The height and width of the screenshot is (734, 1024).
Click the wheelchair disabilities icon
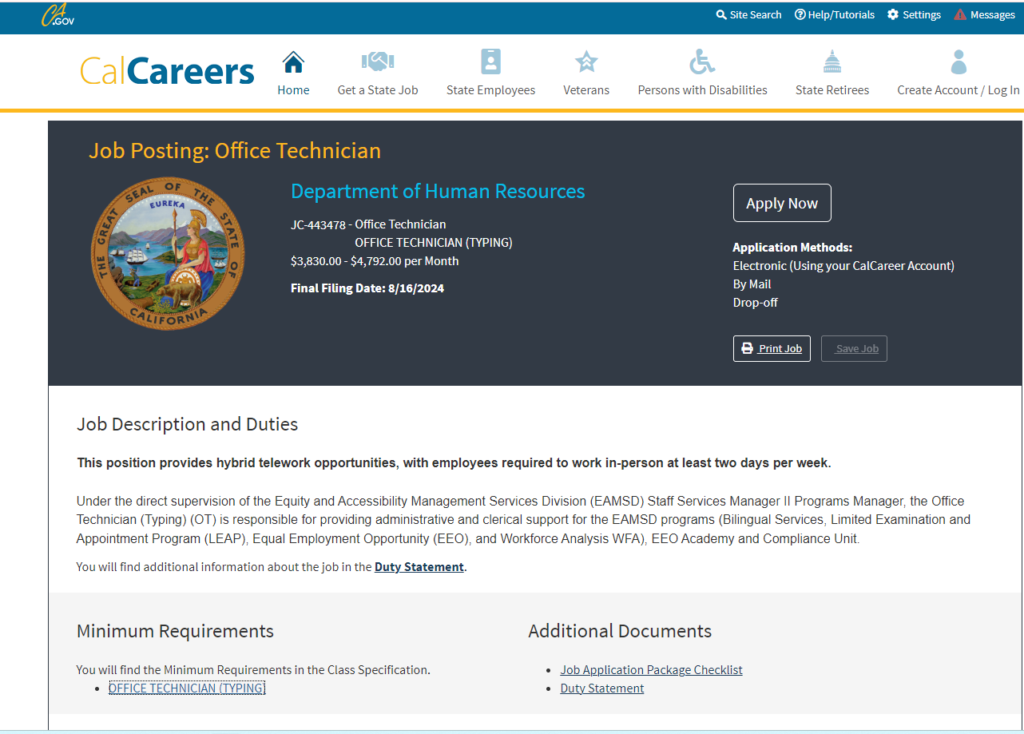(702, 62)
